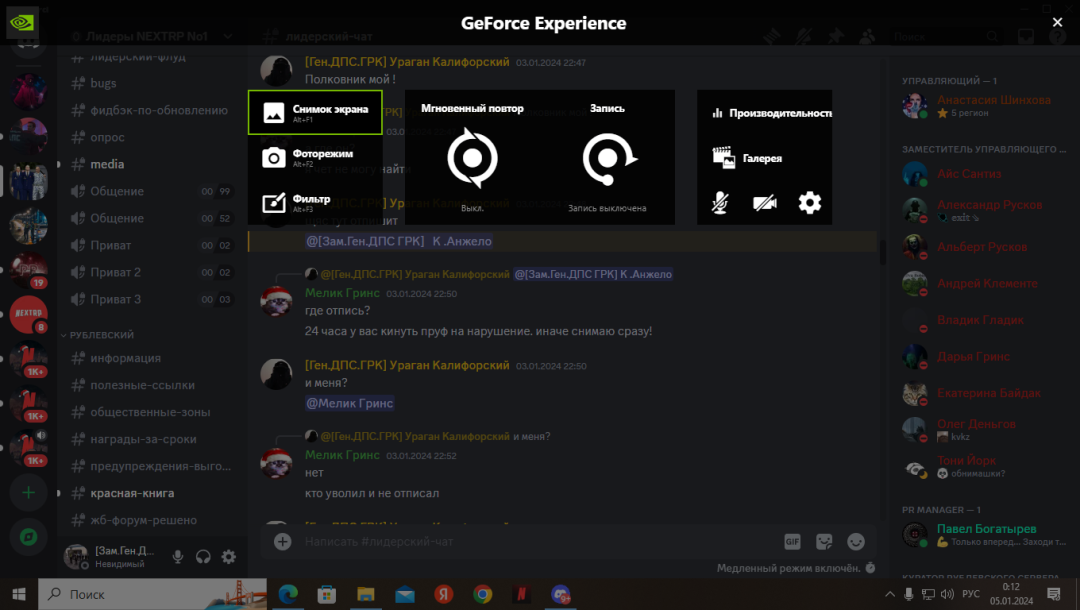Click the Discord emoji picker icon
This screenshot has width=1080, height=610.
click(x=855, y=541)
